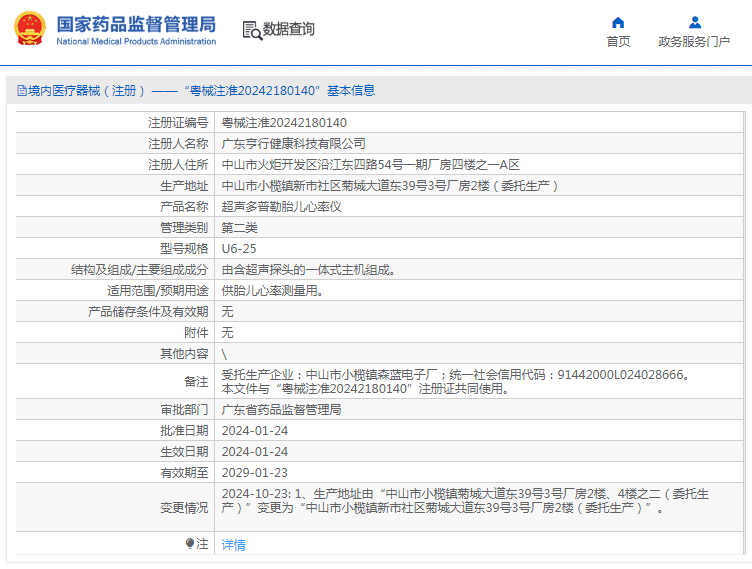
Task: Click 结构及组成/主要组成成分 label
Action: coord(140,270)
